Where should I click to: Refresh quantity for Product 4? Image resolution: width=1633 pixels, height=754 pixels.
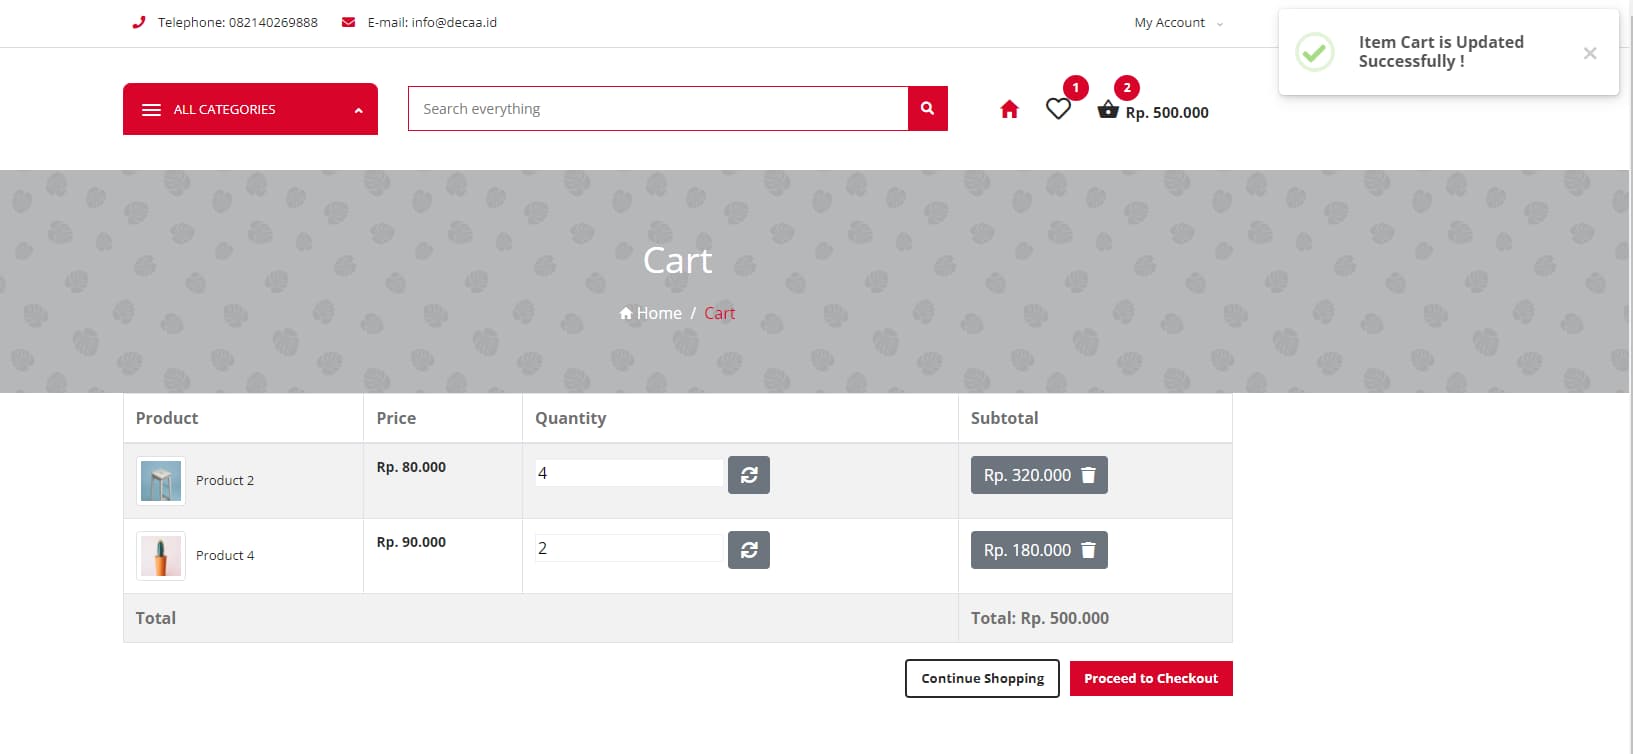pyautogui.click(x=749, y=550)
